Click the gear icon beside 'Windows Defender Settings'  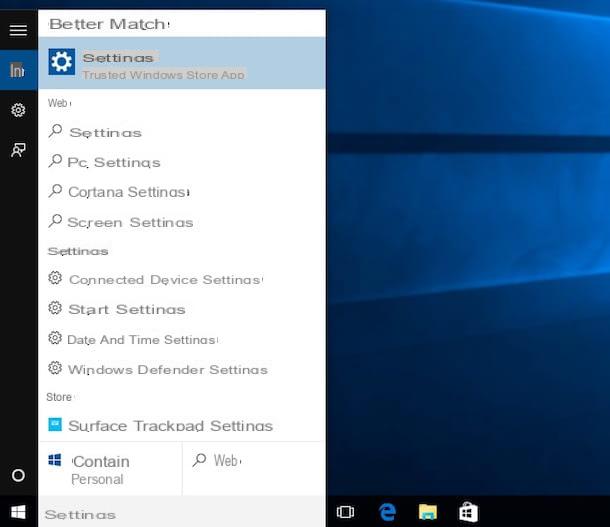point(55,368)
